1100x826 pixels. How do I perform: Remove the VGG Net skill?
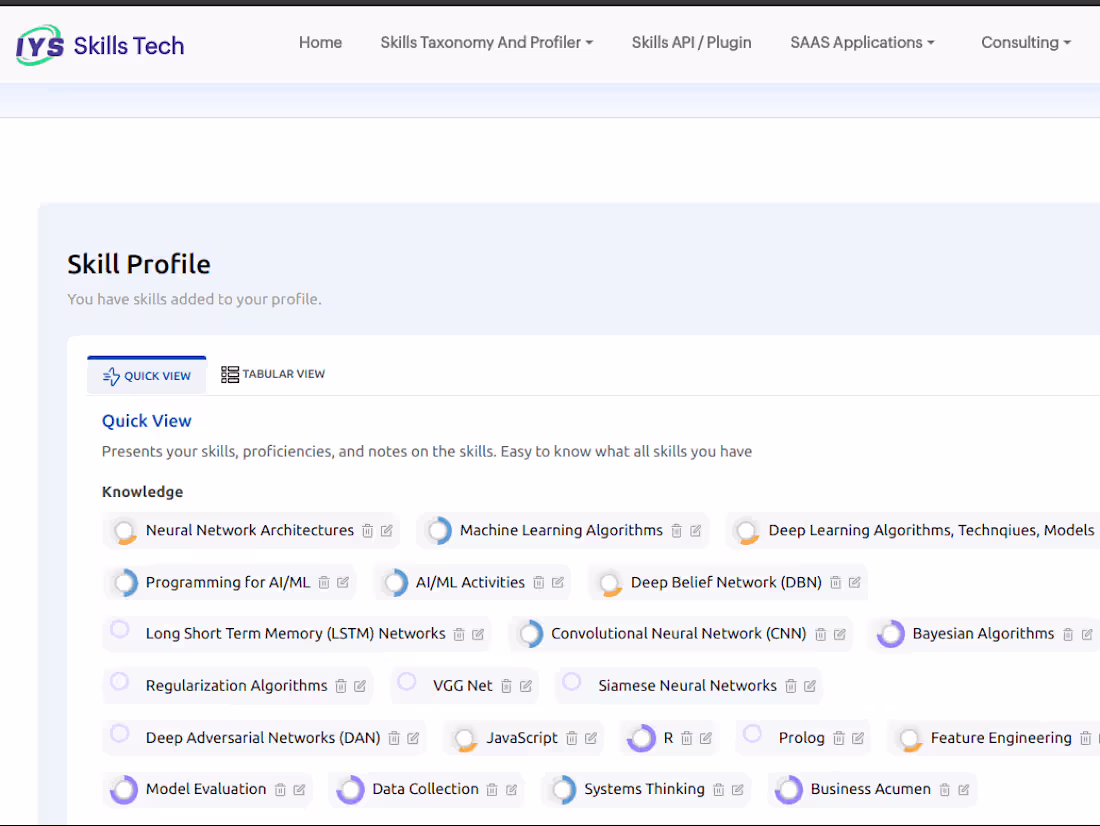tap(507, 686)
